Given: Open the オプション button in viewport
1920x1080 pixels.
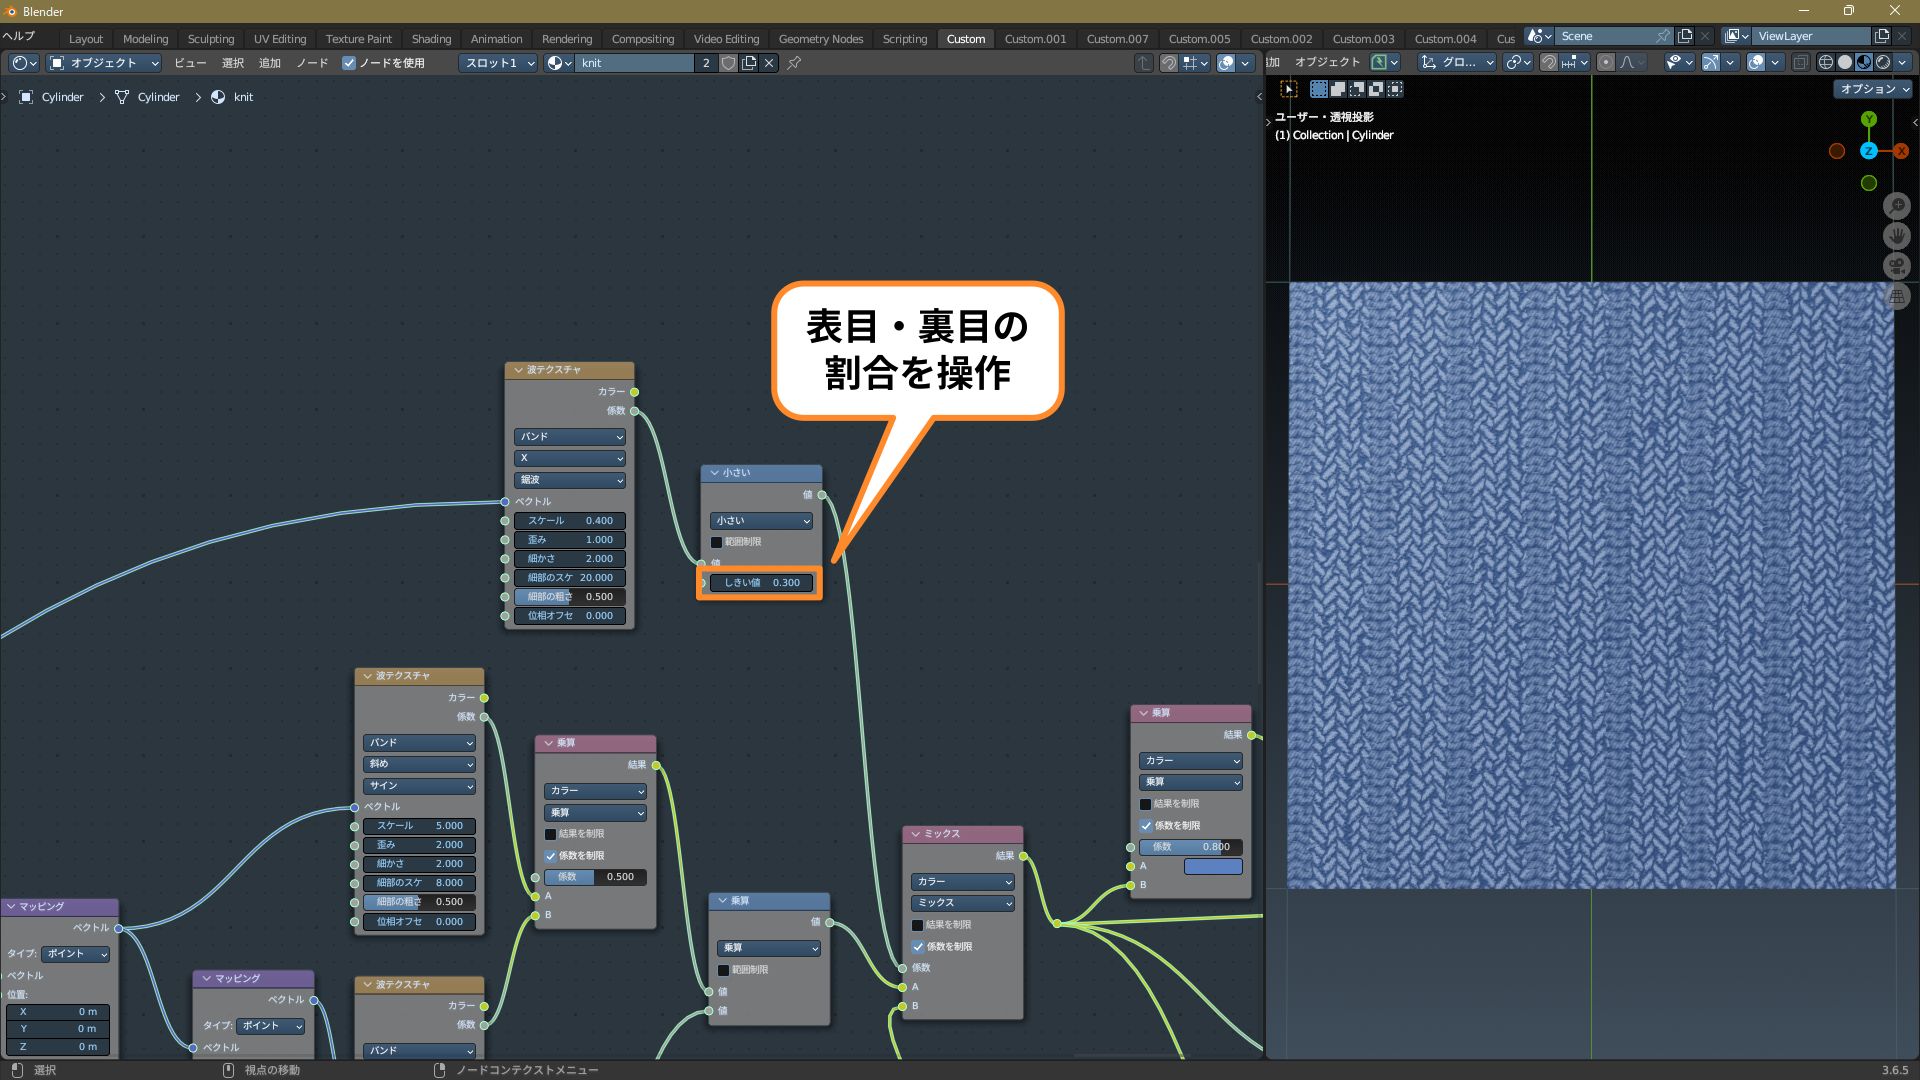Looking at the screenshot, I should pos(1873,89).
